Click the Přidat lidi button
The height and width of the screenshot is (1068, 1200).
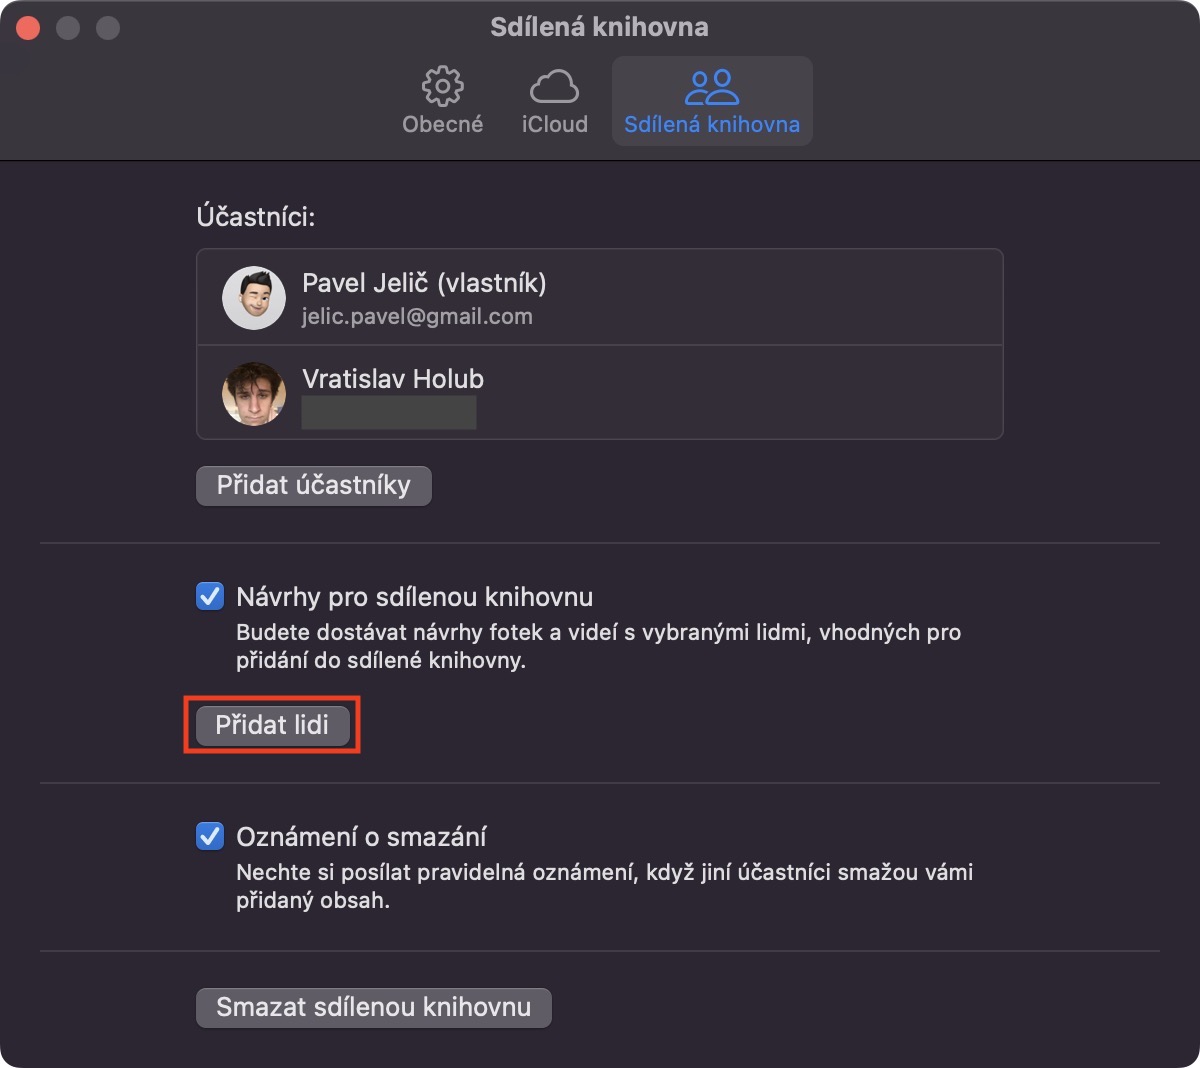tap(272, 725)
